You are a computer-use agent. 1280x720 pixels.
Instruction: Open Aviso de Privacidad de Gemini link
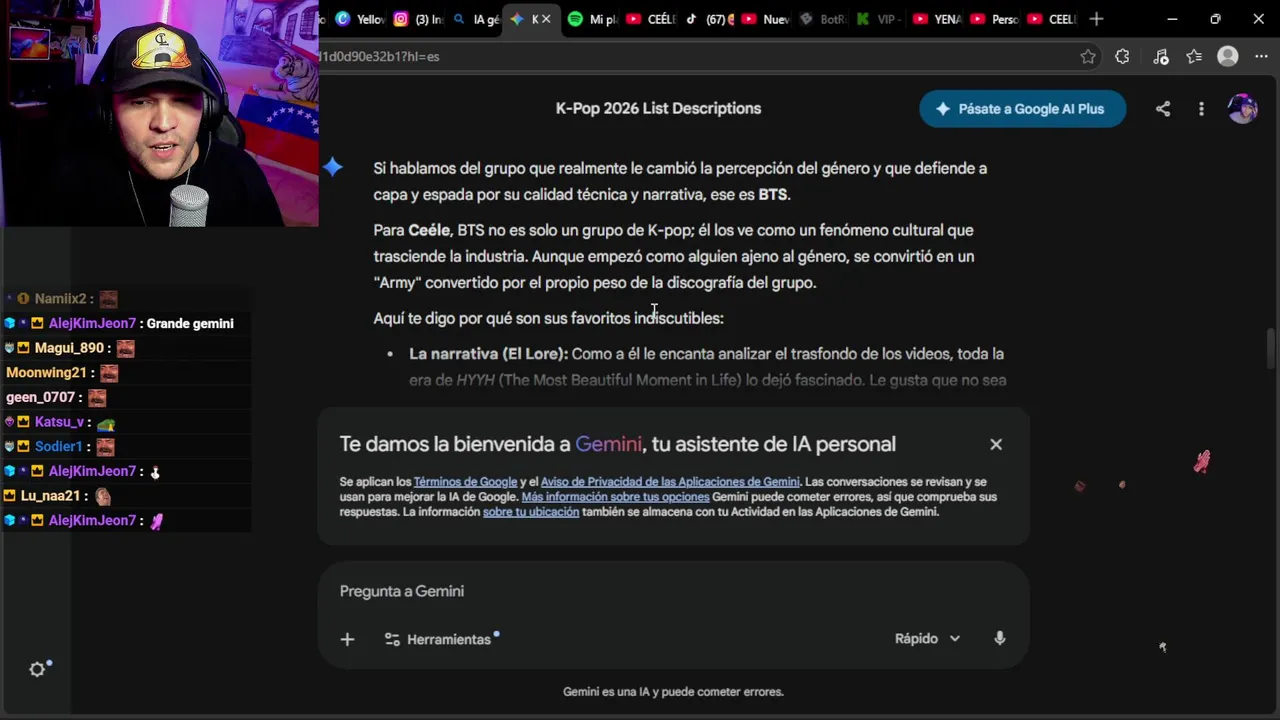(670, 482)
